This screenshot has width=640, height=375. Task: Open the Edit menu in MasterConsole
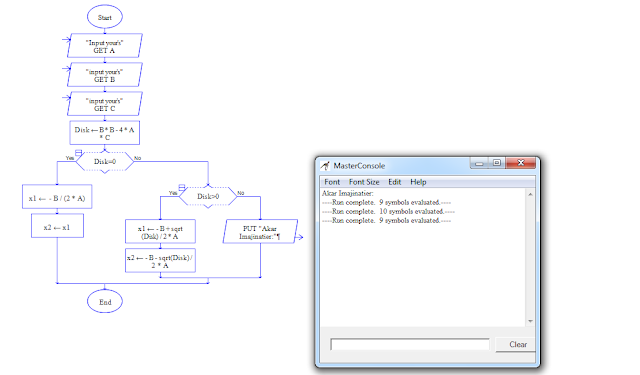[394, 182]
